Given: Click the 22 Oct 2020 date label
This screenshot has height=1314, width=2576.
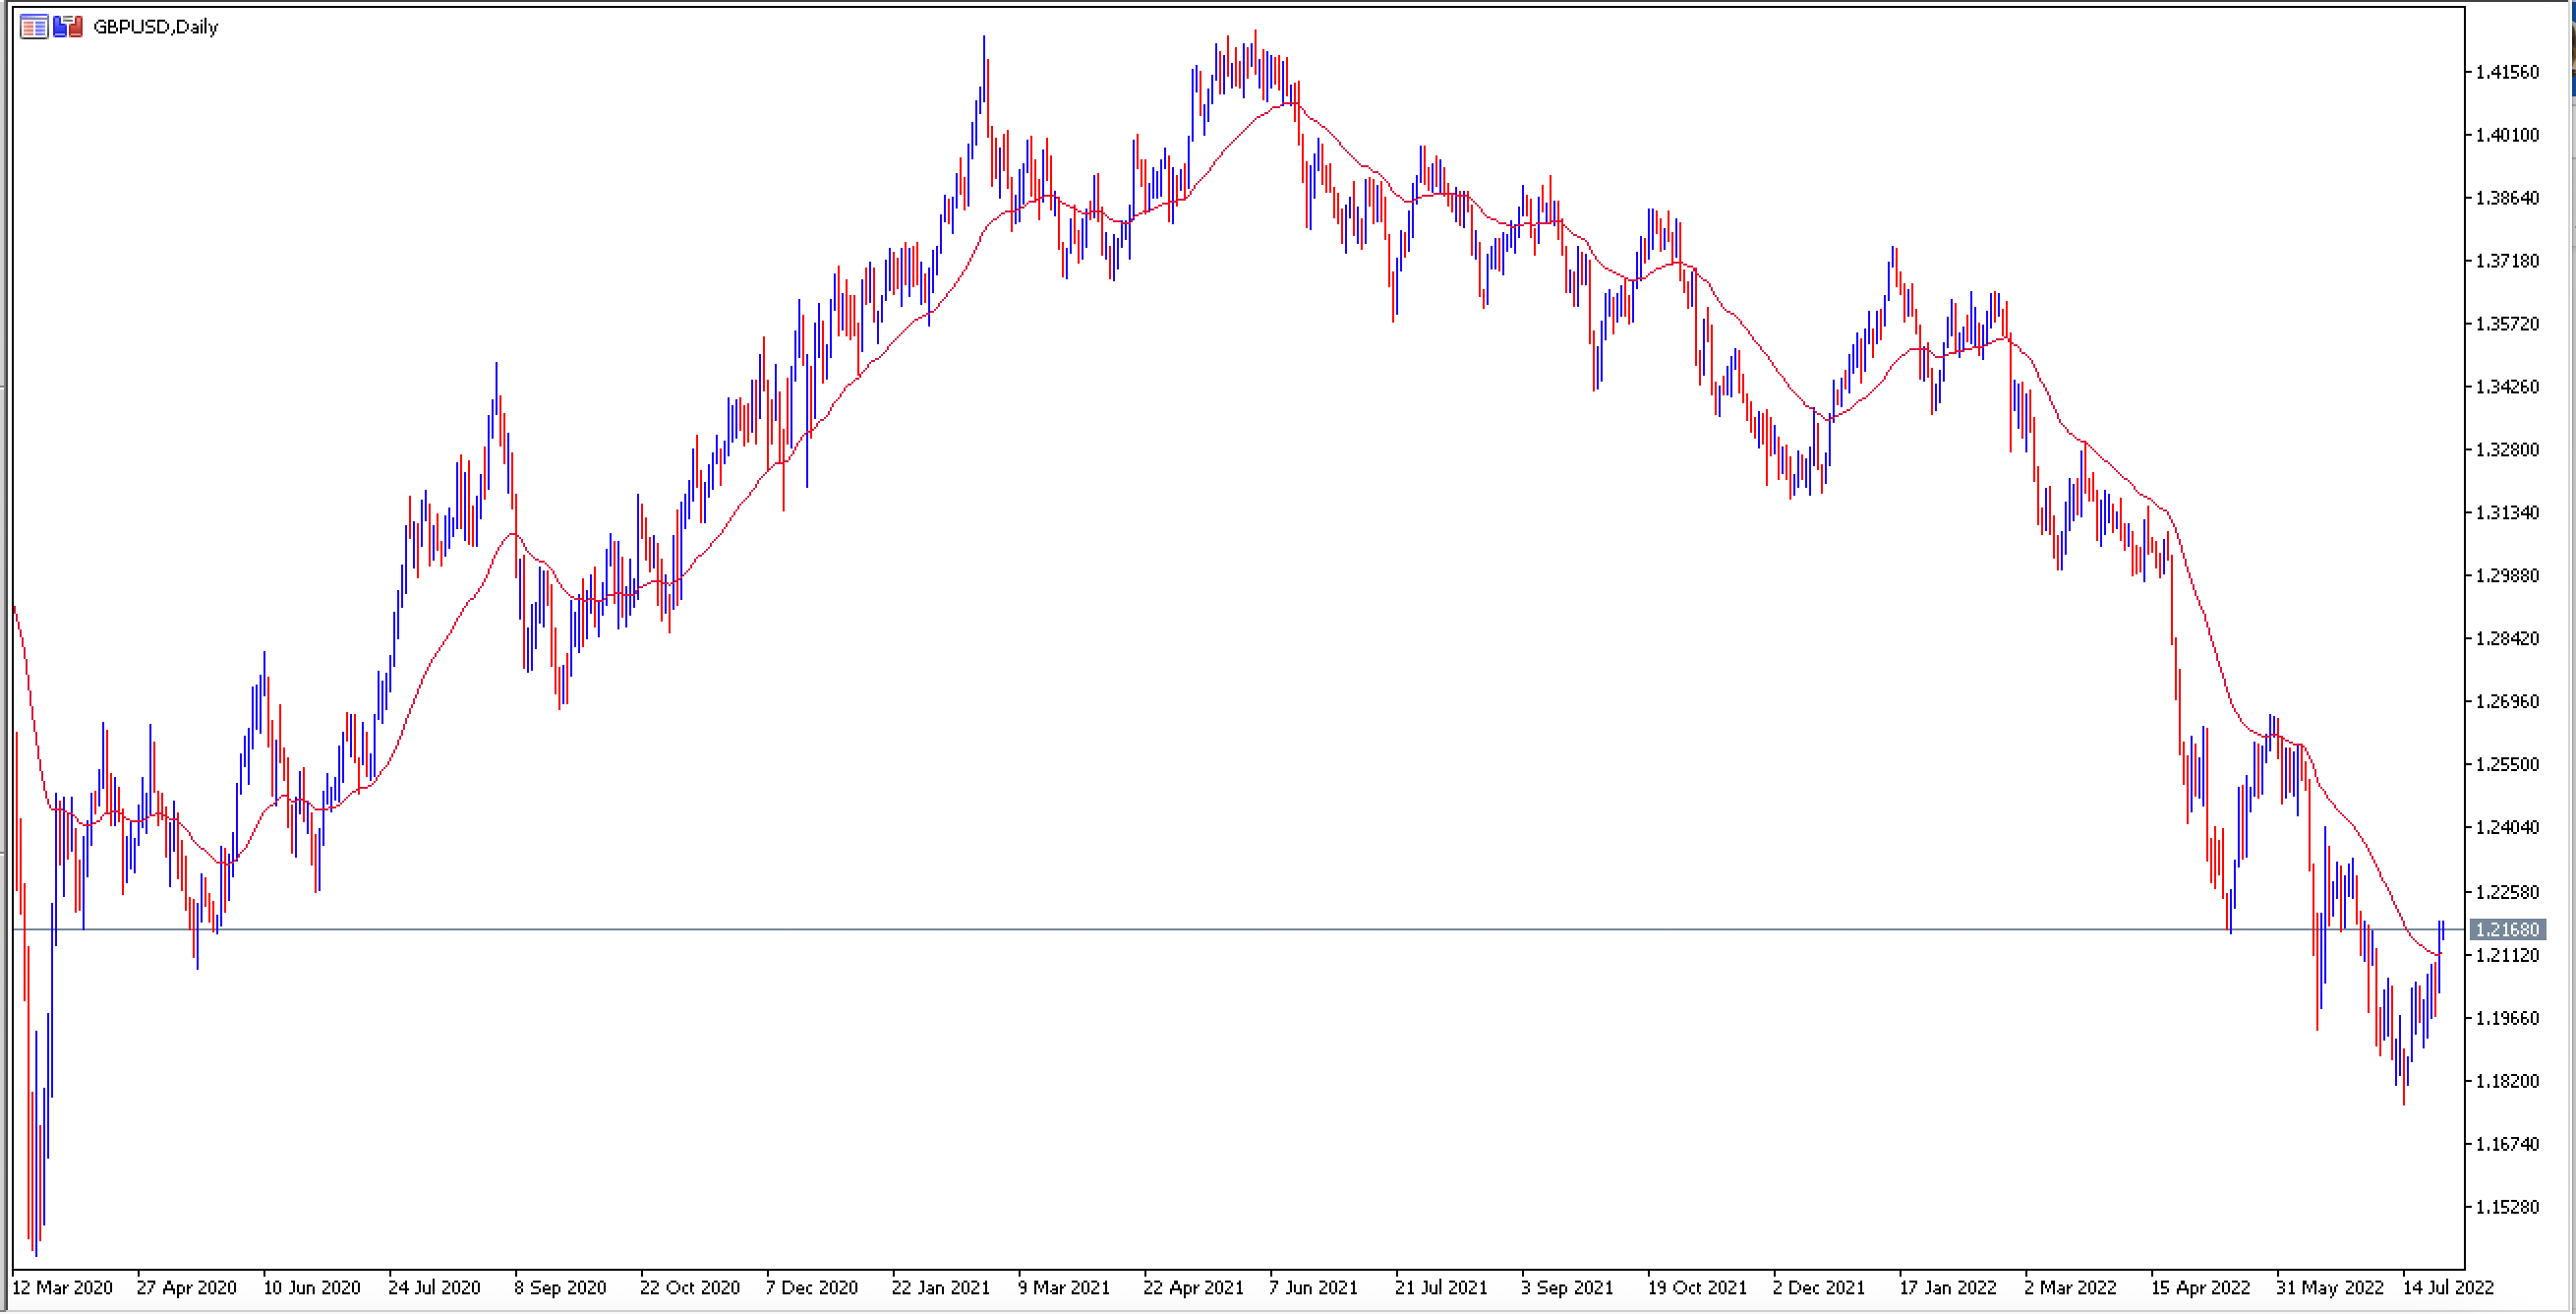Looking at the screenshot, I should coord(690,1289).
